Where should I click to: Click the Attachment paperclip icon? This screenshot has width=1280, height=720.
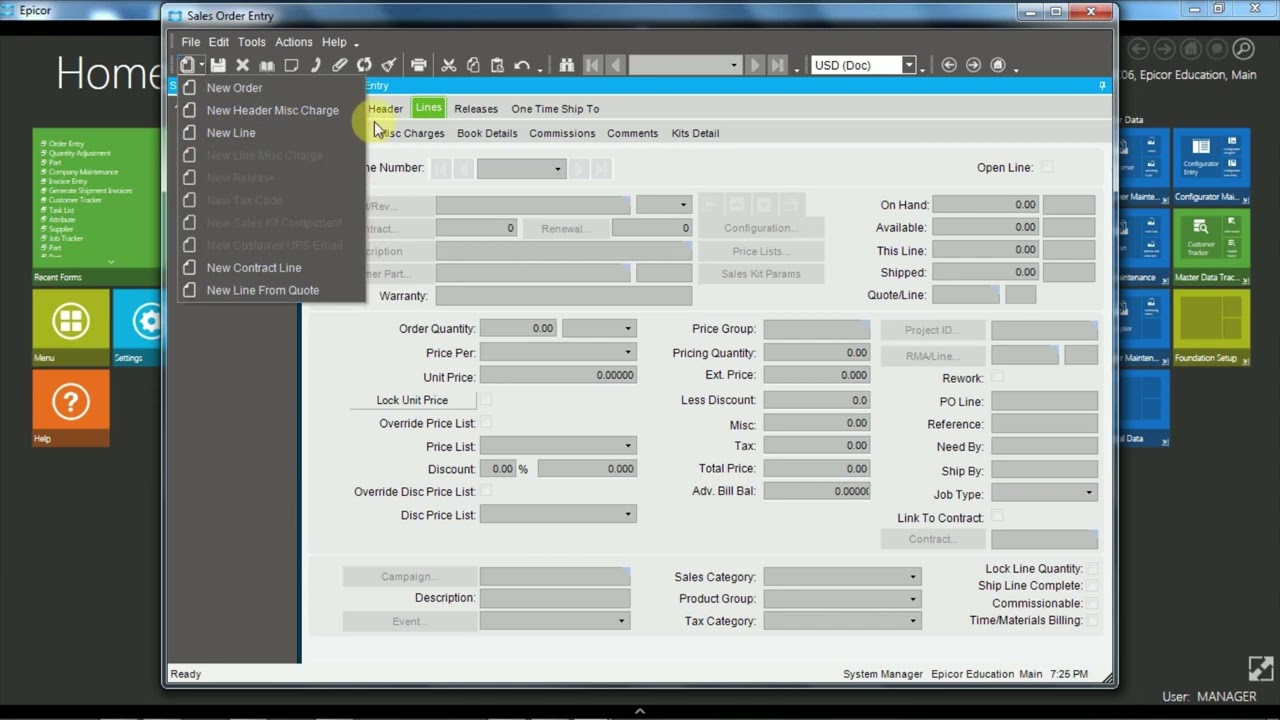coord(340,65)
